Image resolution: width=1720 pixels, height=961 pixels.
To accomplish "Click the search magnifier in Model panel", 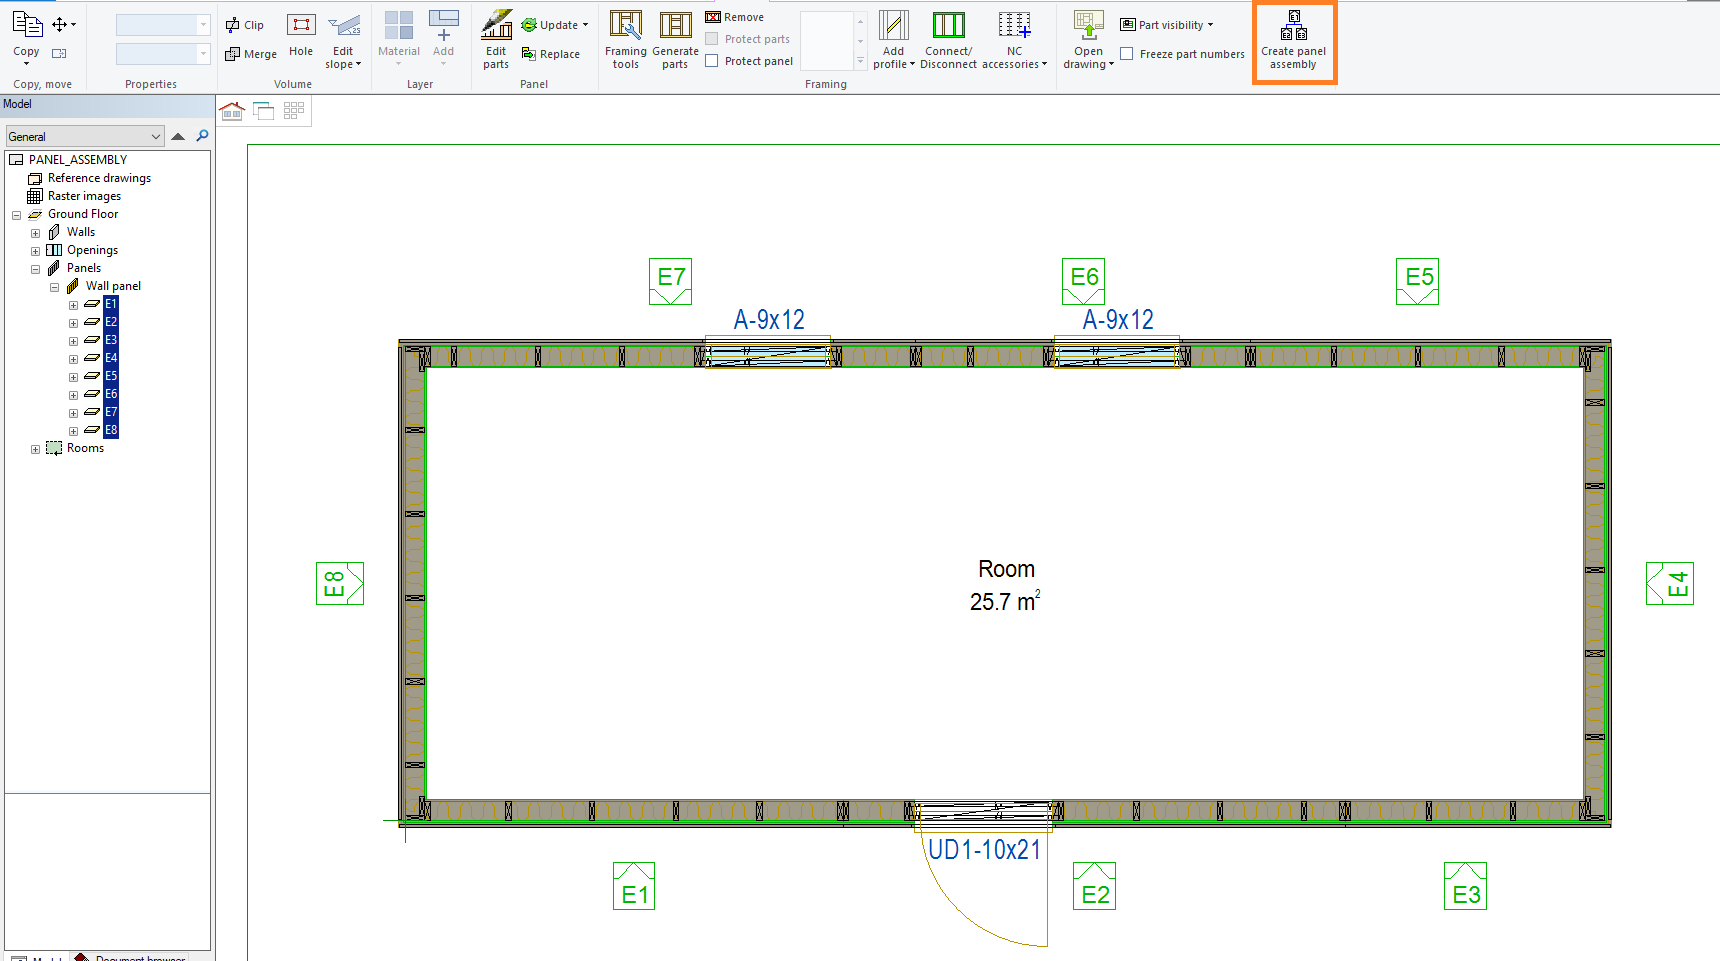I will pos(203,136).
